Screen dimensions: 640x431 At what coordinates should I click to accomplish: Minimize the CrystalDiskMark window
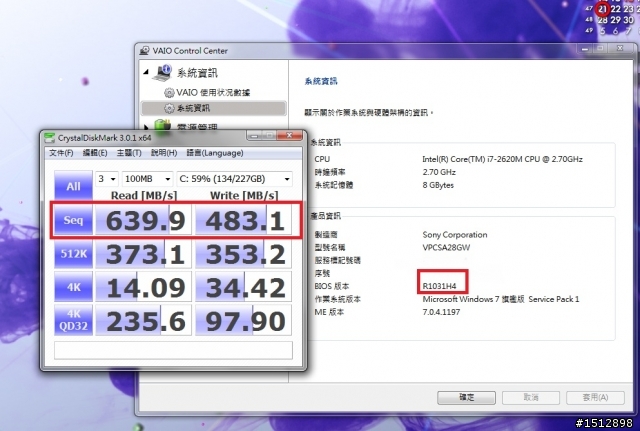click(x=255, y=136)
